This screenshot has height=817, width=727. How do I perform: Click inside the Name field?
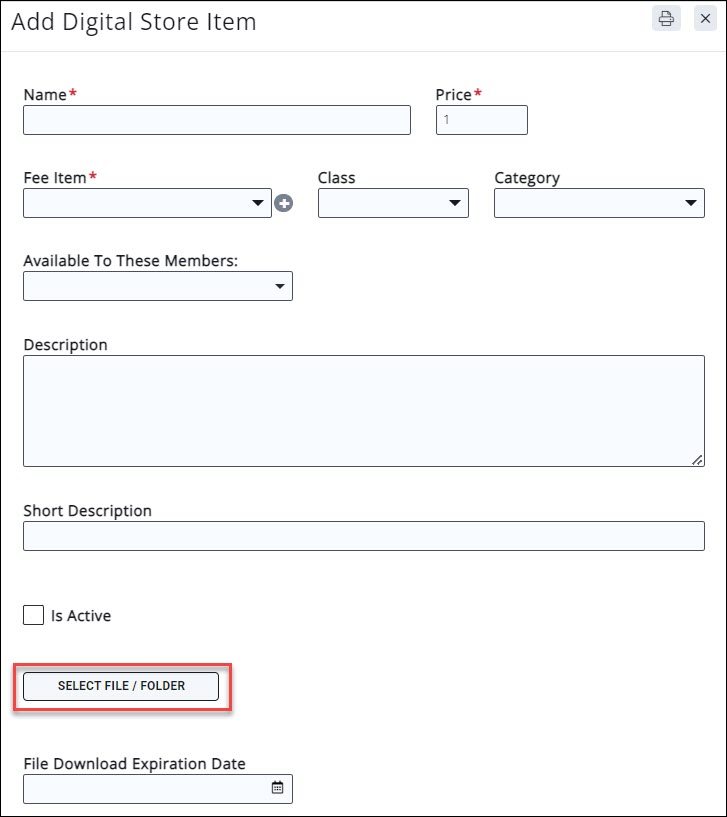(215, 119)
